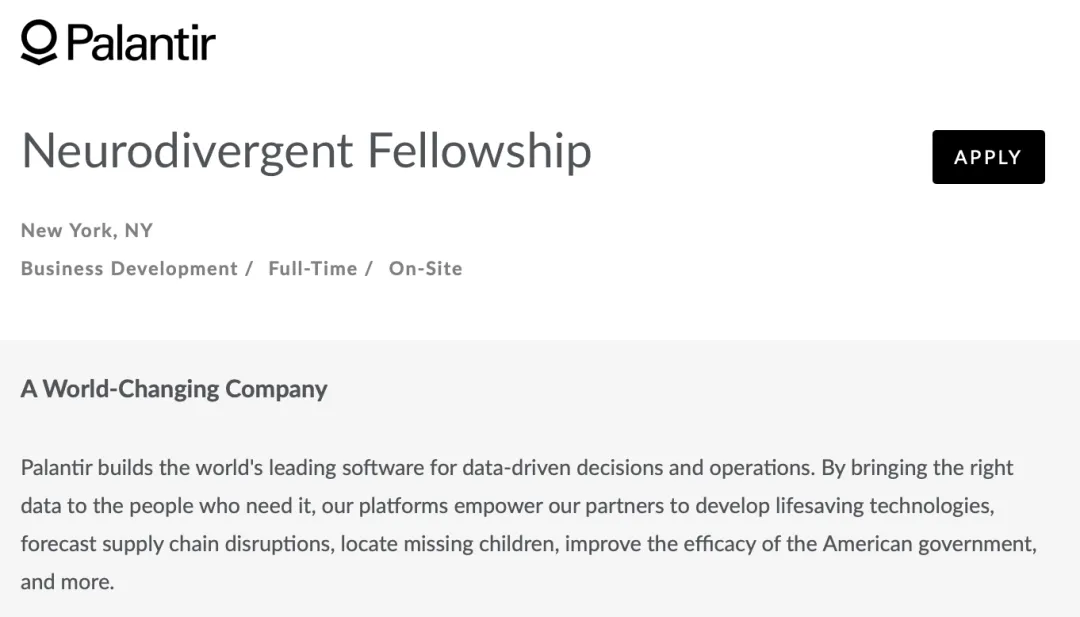Viewport: 1080px width, 617px height.
Task: Click the slash after Full-Time
Action: click(369, 268)
